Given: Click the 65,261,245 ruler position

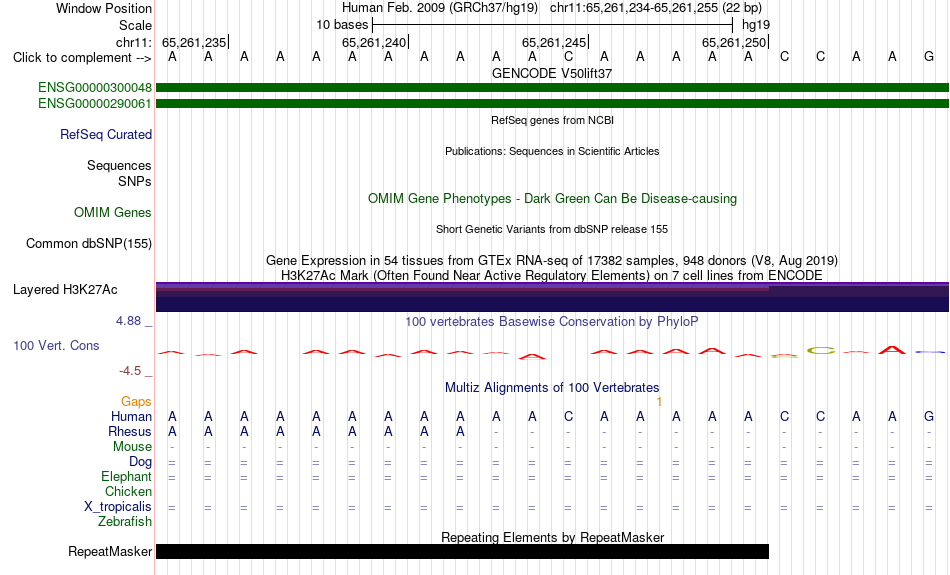Looking at the screenshot, I should coord(554,42).
